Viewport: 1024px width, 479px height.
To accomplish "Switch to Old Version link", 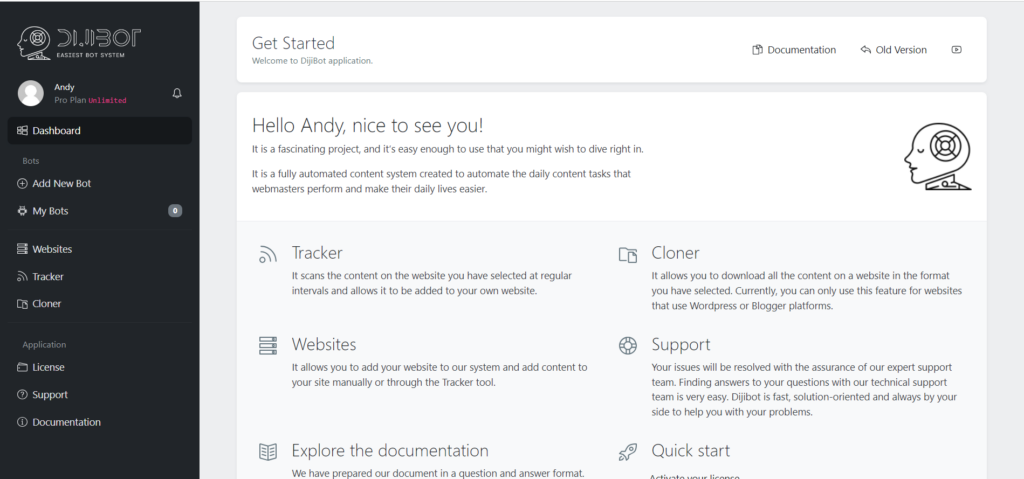I will [893, 50].
